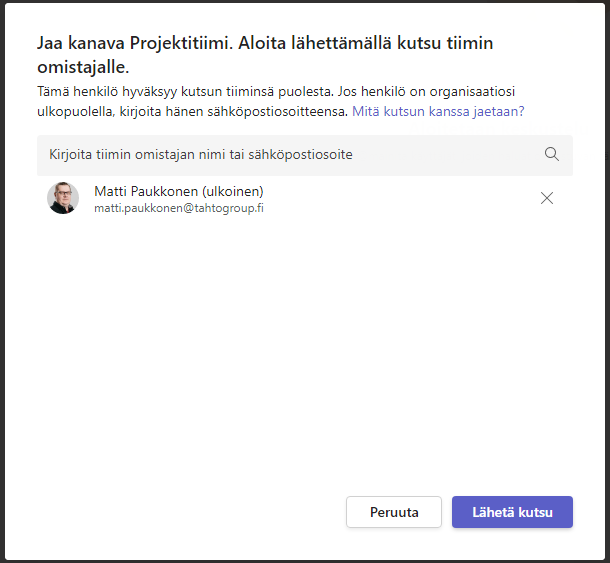Open the 'Mitä kutsun kanssa jaetaan?' link

pos(438,112)
